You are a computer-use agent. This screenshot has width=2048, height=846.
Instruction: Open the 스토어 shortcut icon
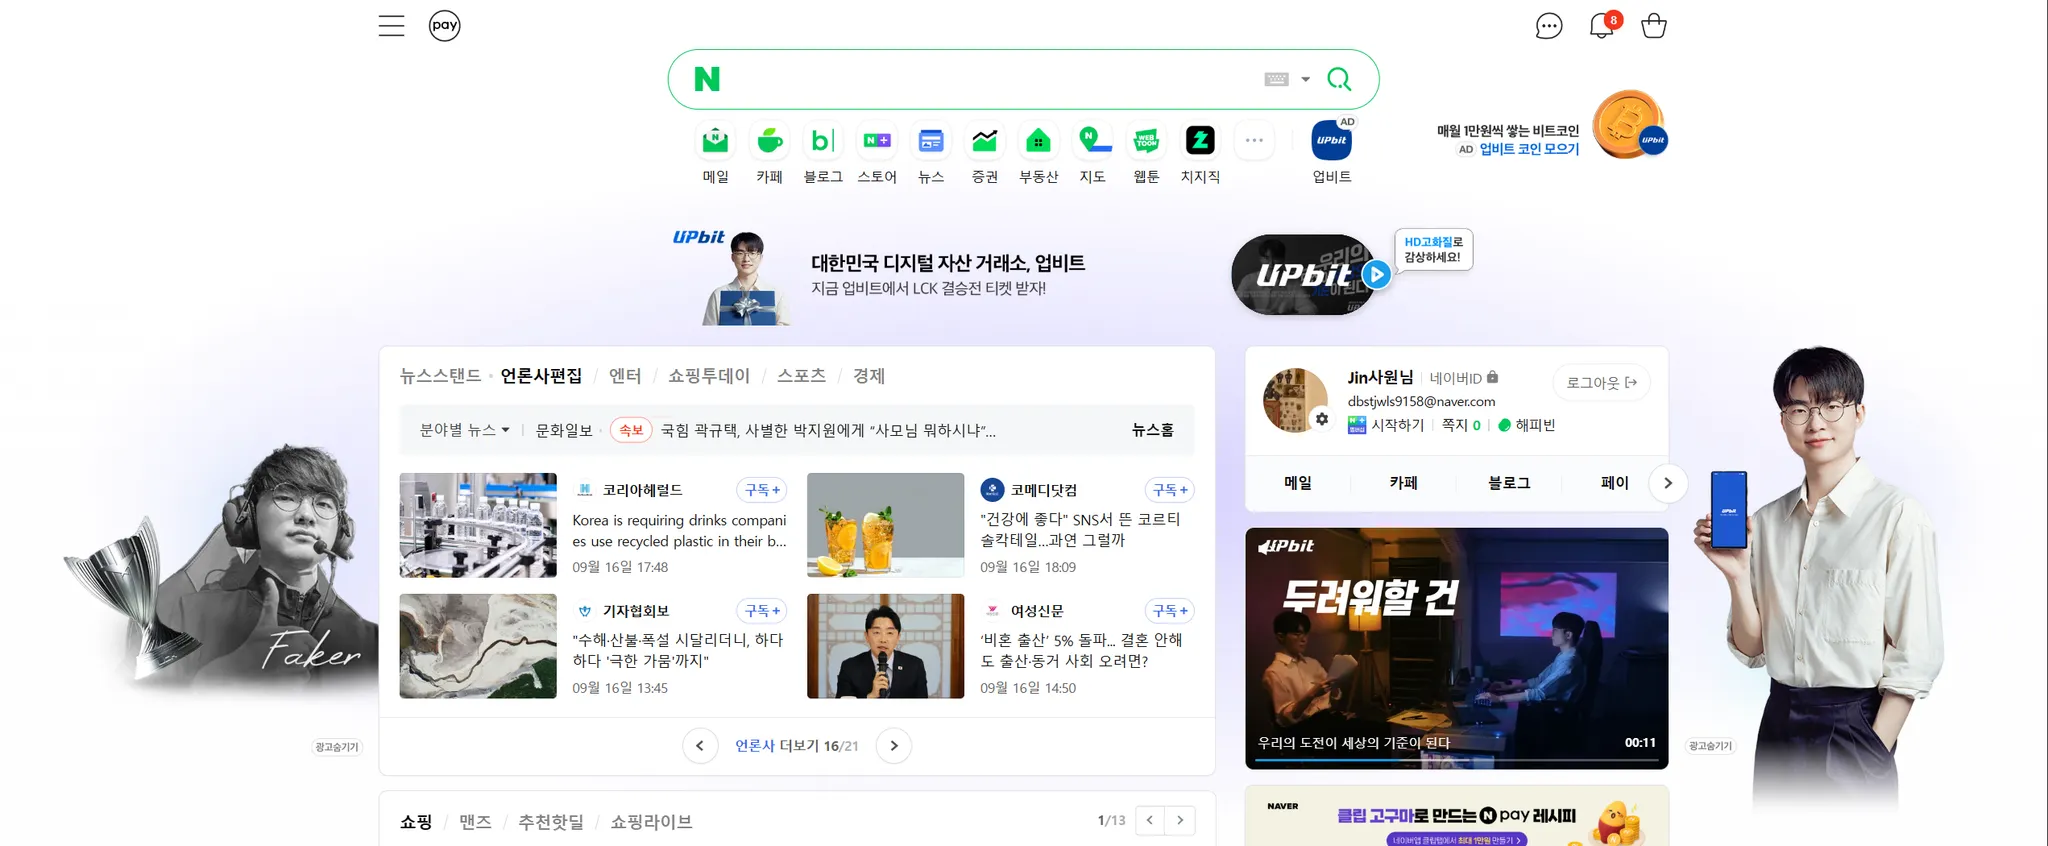[x=877, y=141]
